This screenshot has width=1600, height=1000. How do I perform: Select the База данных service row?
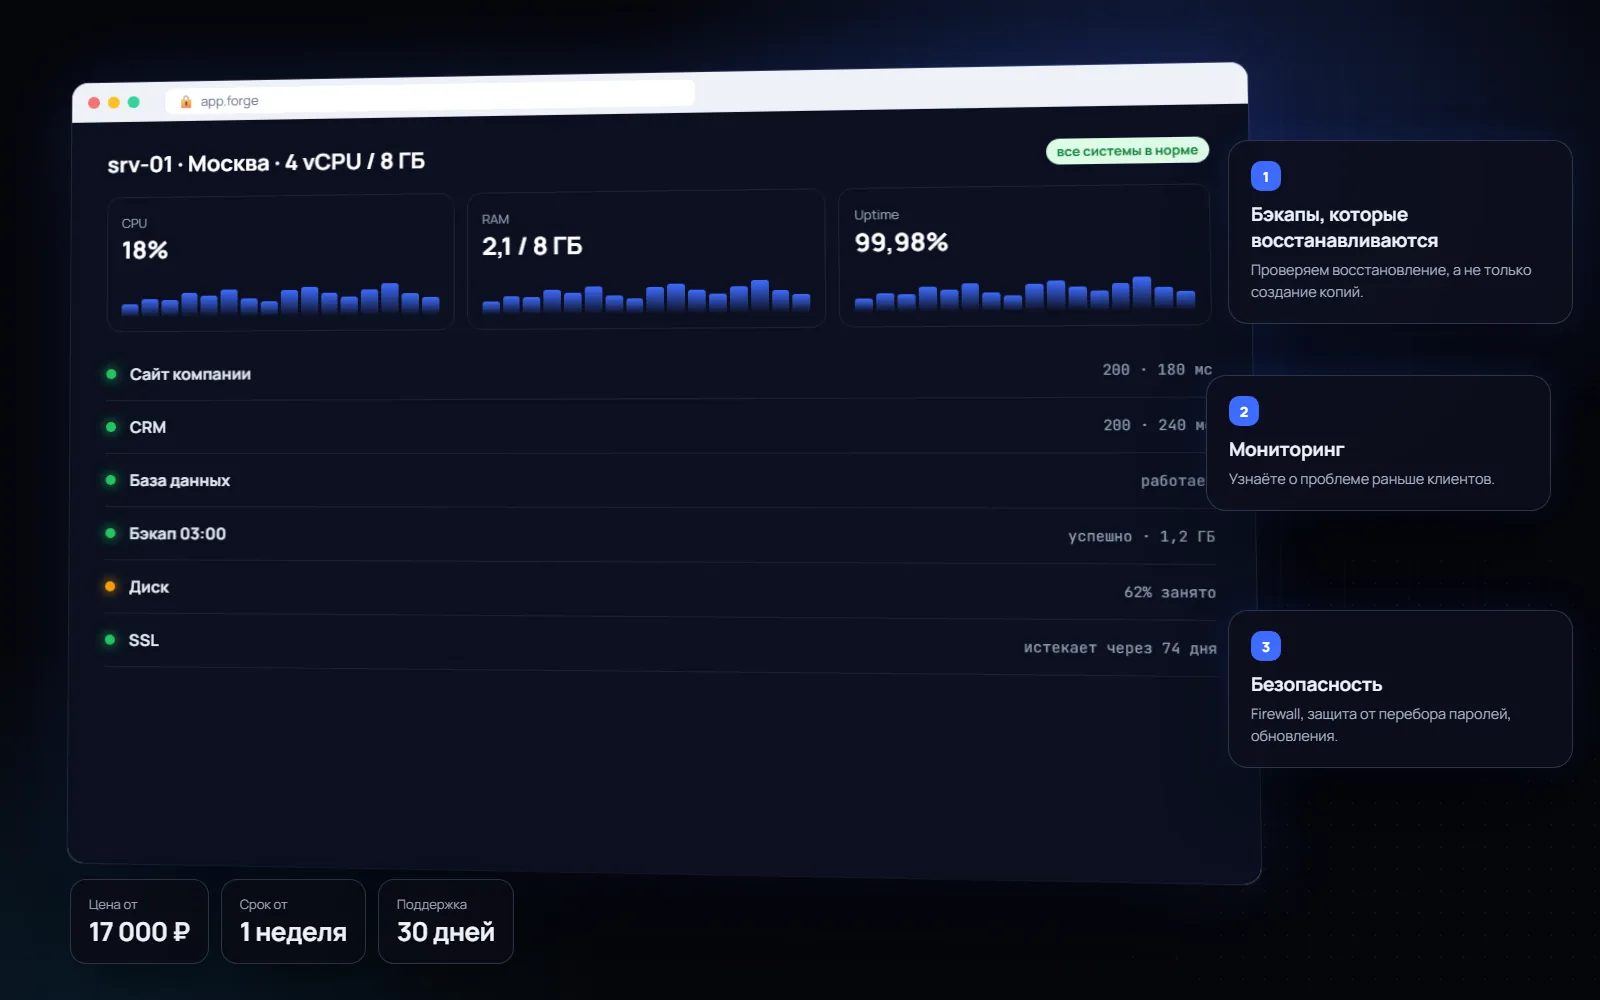(658, 481)
